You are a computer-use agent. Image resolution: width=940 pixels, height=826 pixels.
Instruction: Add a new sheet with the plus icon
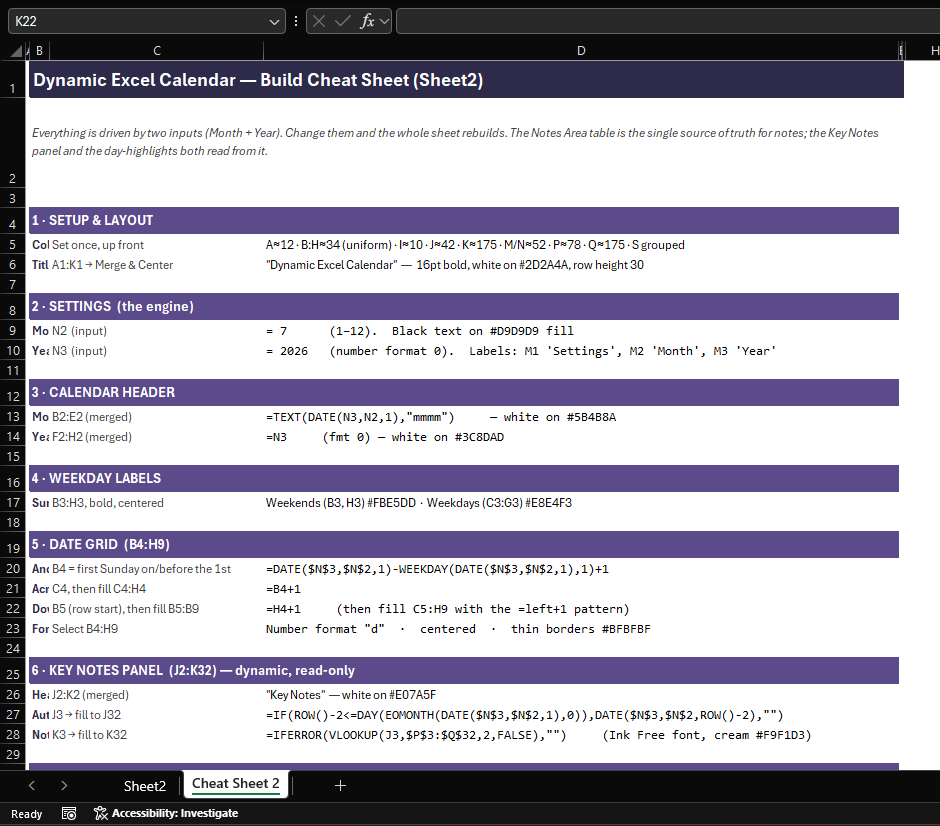(x=340, y=785)
